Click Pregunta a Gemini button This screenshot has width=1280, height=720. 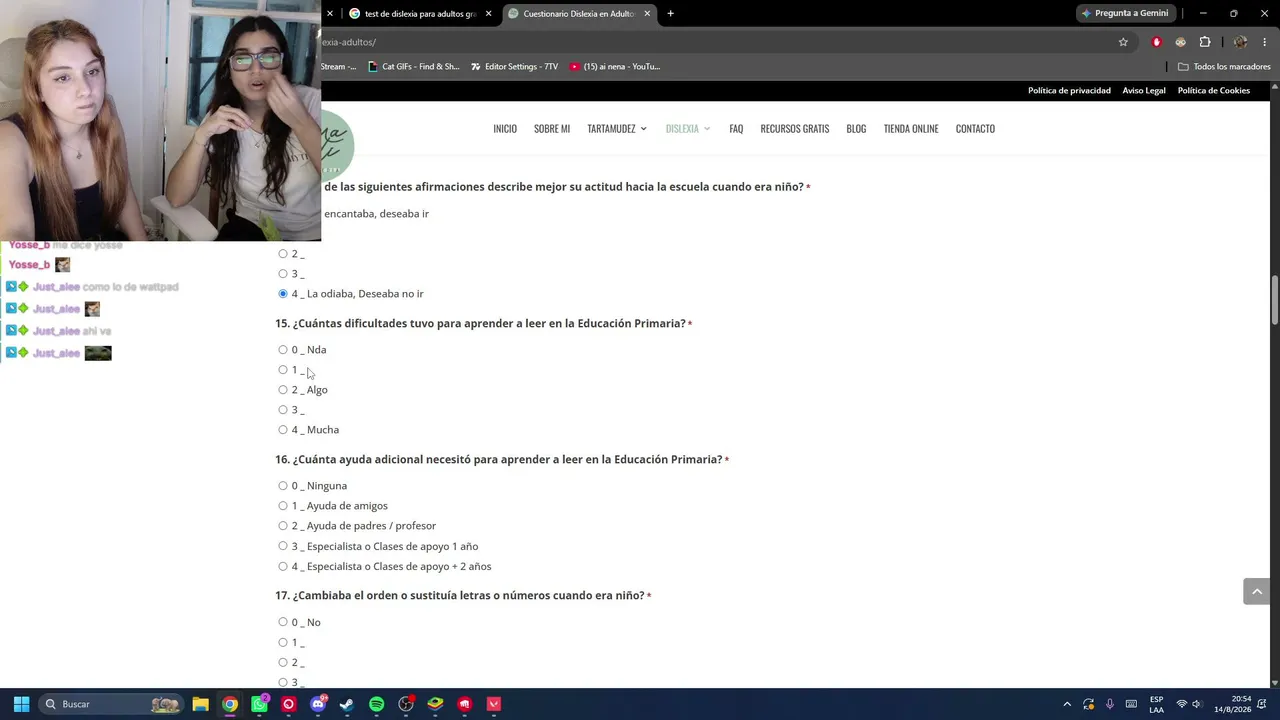click(1124, 13)
